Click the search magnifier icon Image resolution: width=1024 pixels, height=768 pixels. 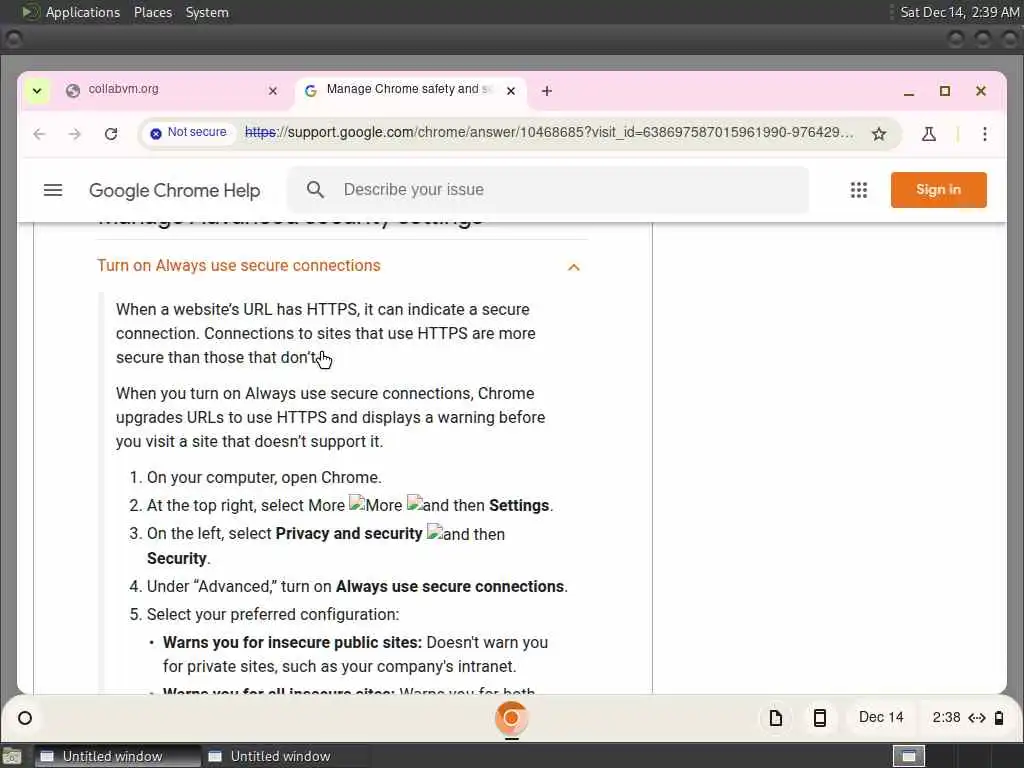pos(315,189)
